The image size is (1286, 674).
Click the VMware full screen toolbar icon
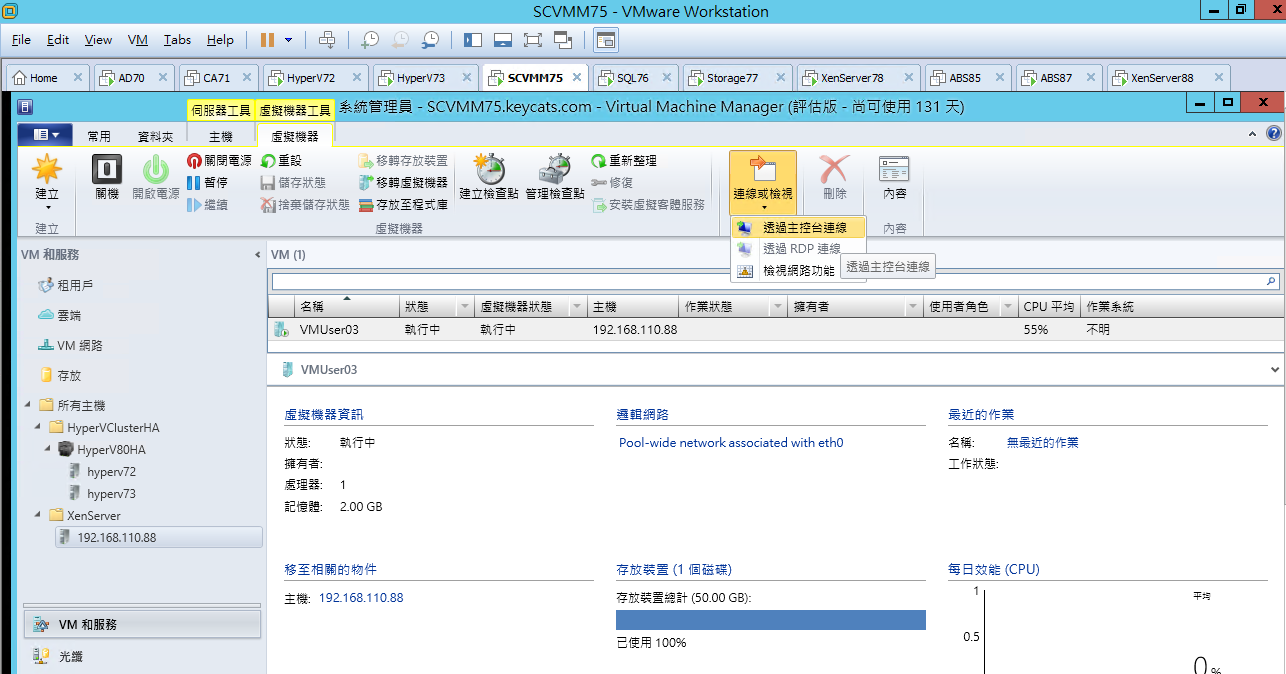click(x=532, y=40)
